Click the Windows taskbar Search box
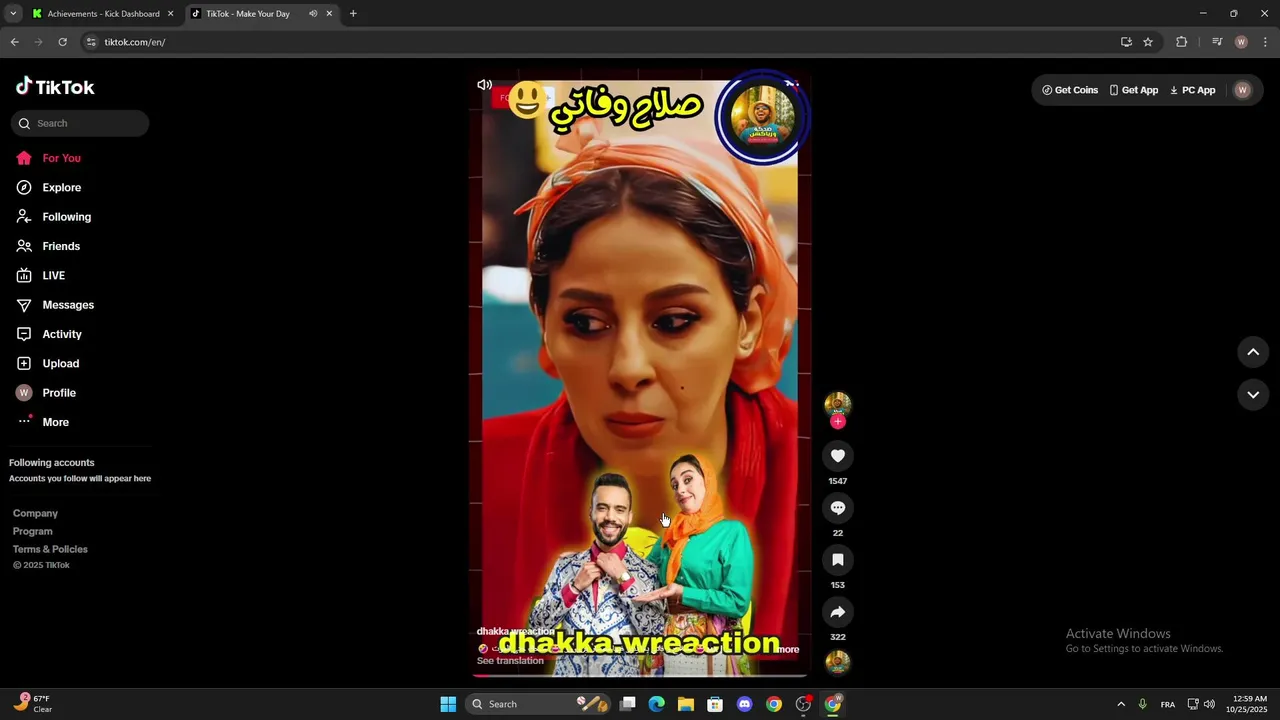This screenshot has height=720, width=1280. point(539,704)
